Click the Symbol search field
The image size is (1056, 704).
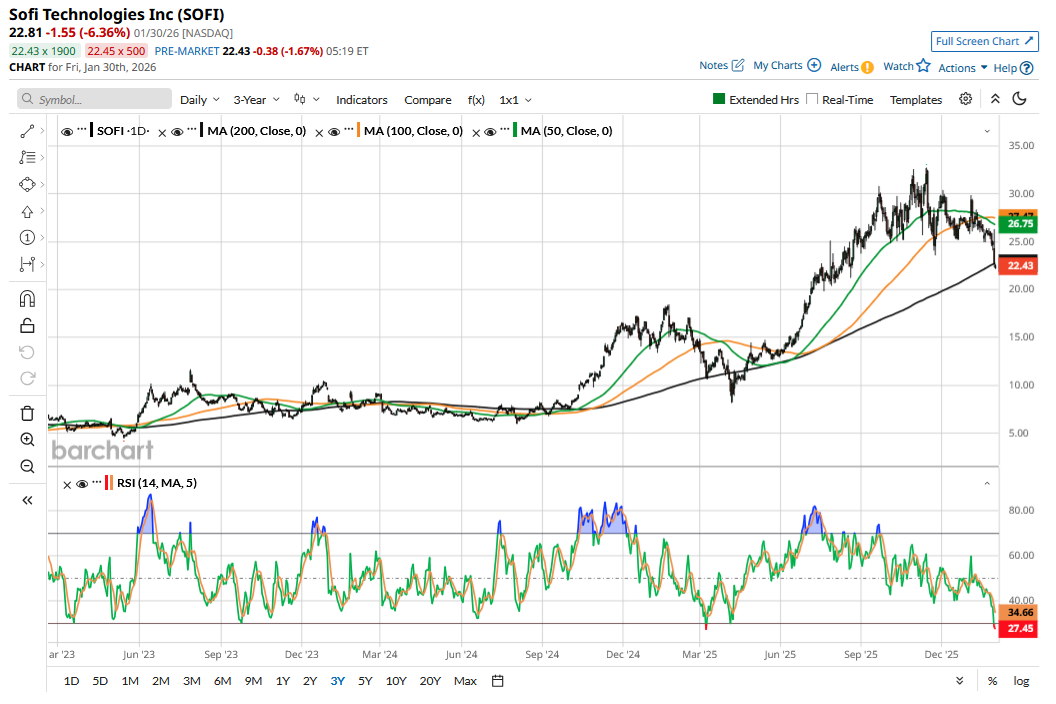95,100
